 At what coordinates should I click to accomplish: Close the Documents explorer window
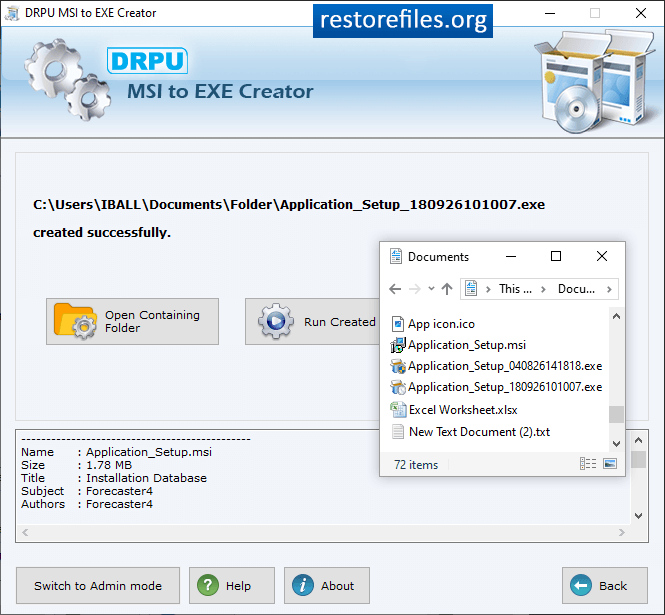602,256
